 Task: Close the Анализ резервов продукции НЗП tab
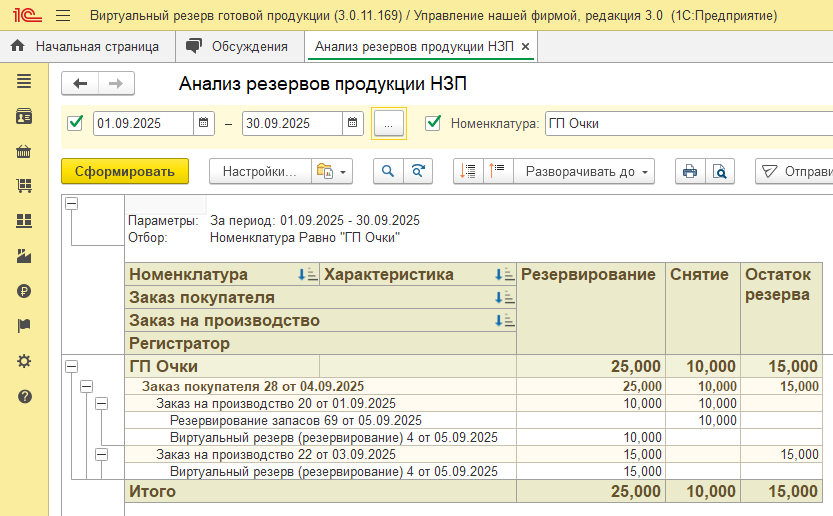coord(525,47)
